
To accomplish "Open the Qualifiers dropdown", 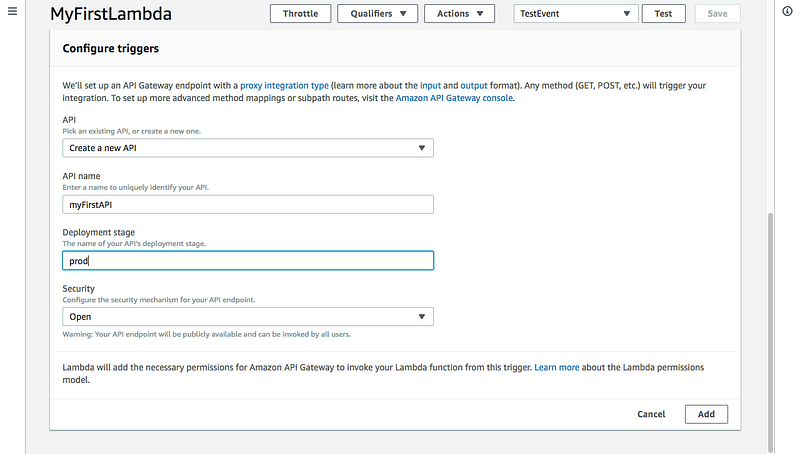I will pos(378,14).
